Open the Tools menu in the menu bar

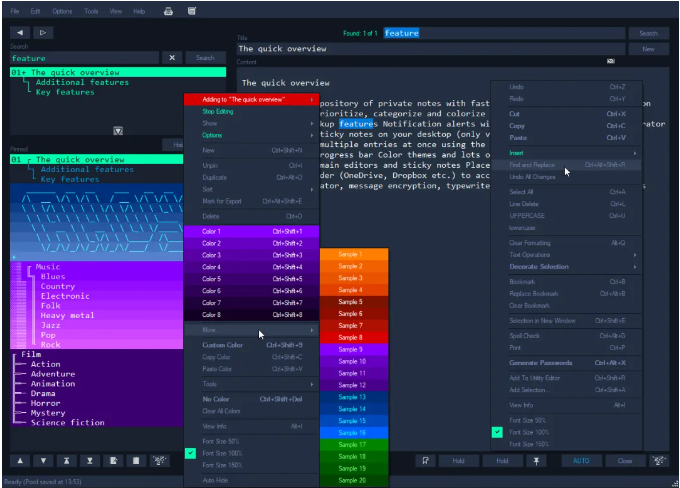(x=91, y=11)
